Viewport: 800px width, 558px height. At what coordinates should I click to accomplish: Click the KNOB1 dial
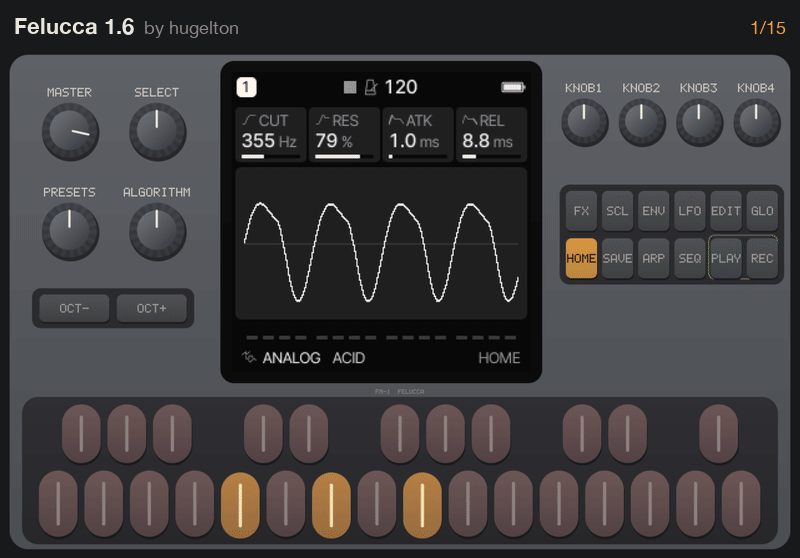pyautogui.click(x=585, y=123)
